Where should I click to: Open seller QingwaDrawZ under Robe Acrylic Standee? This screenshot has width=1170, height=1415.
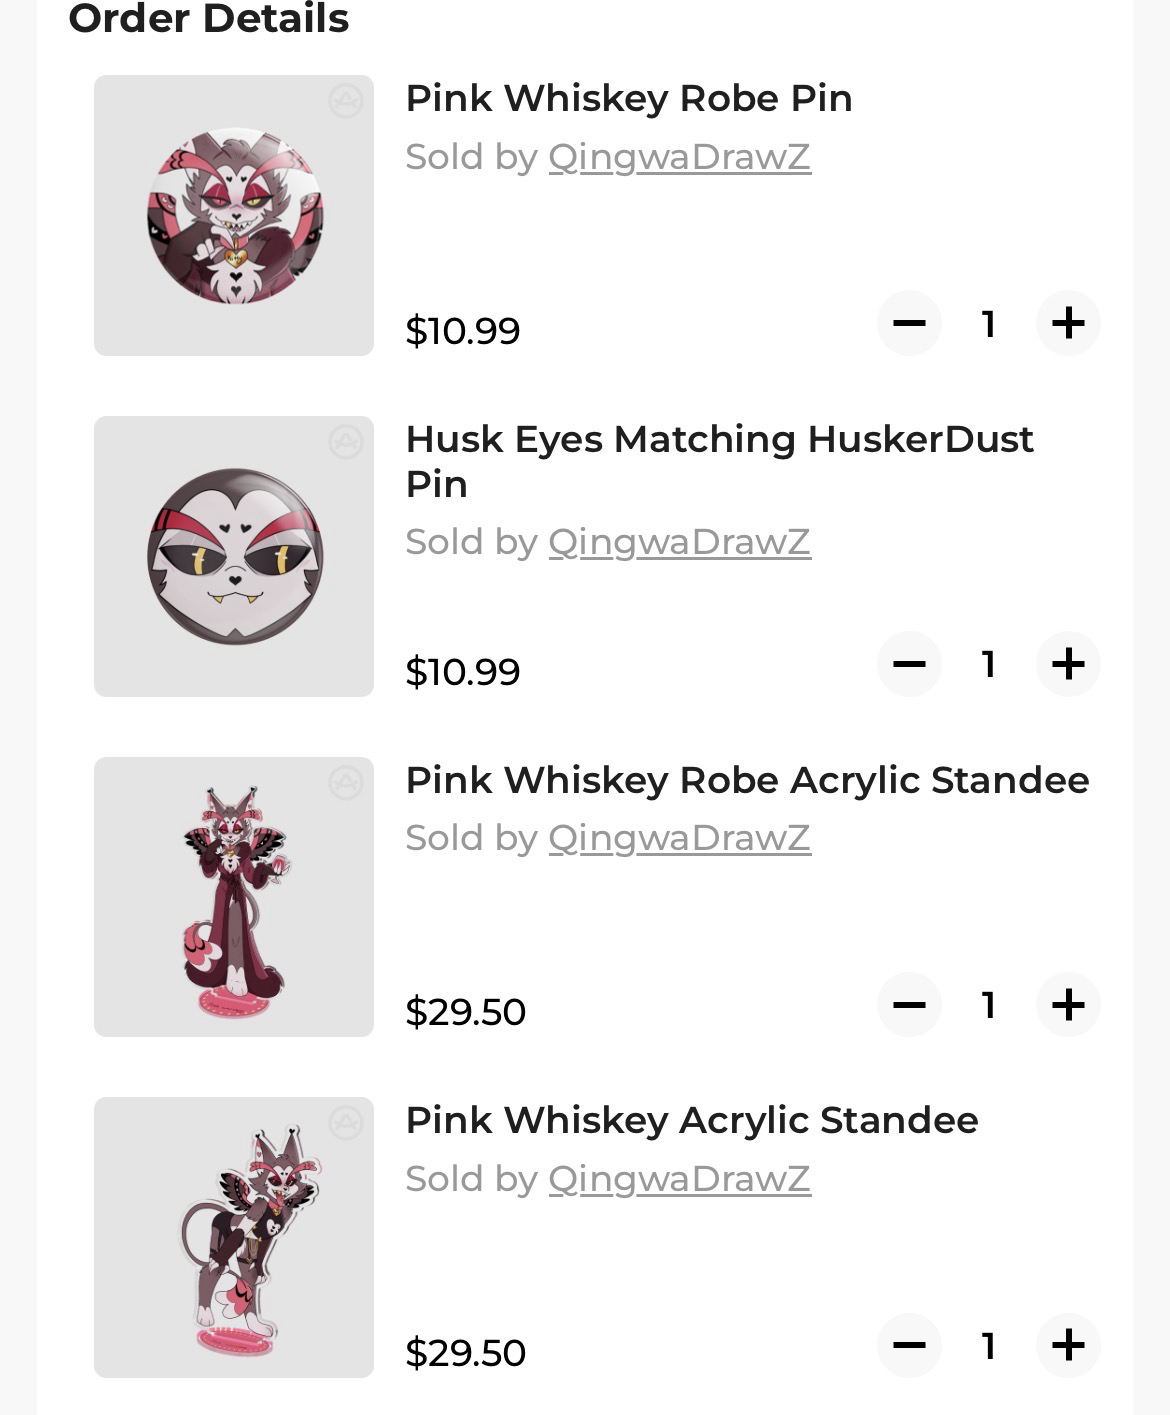point(679,838)
